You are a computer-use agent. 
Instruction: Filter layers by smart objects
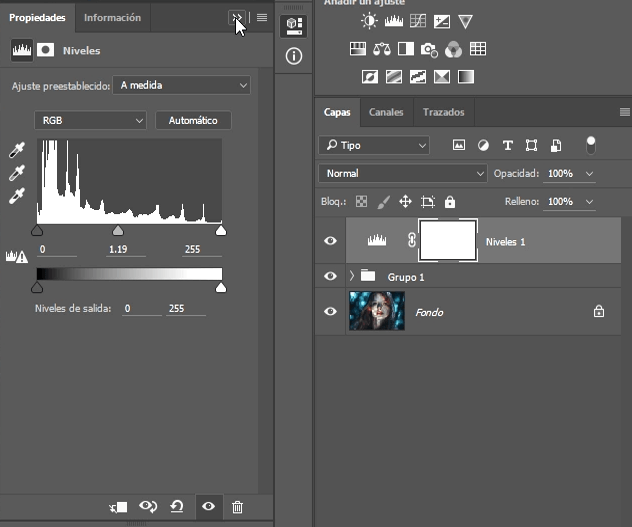point(556,146)
